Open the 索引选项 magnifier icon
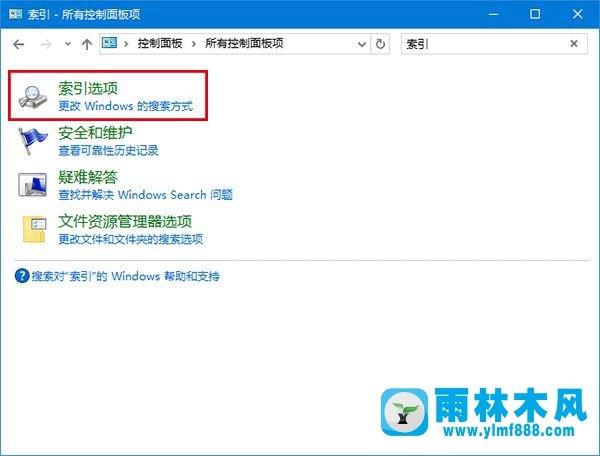Image resolution: width=600 pixels, height=456 pixels. (x=33, y=97)
